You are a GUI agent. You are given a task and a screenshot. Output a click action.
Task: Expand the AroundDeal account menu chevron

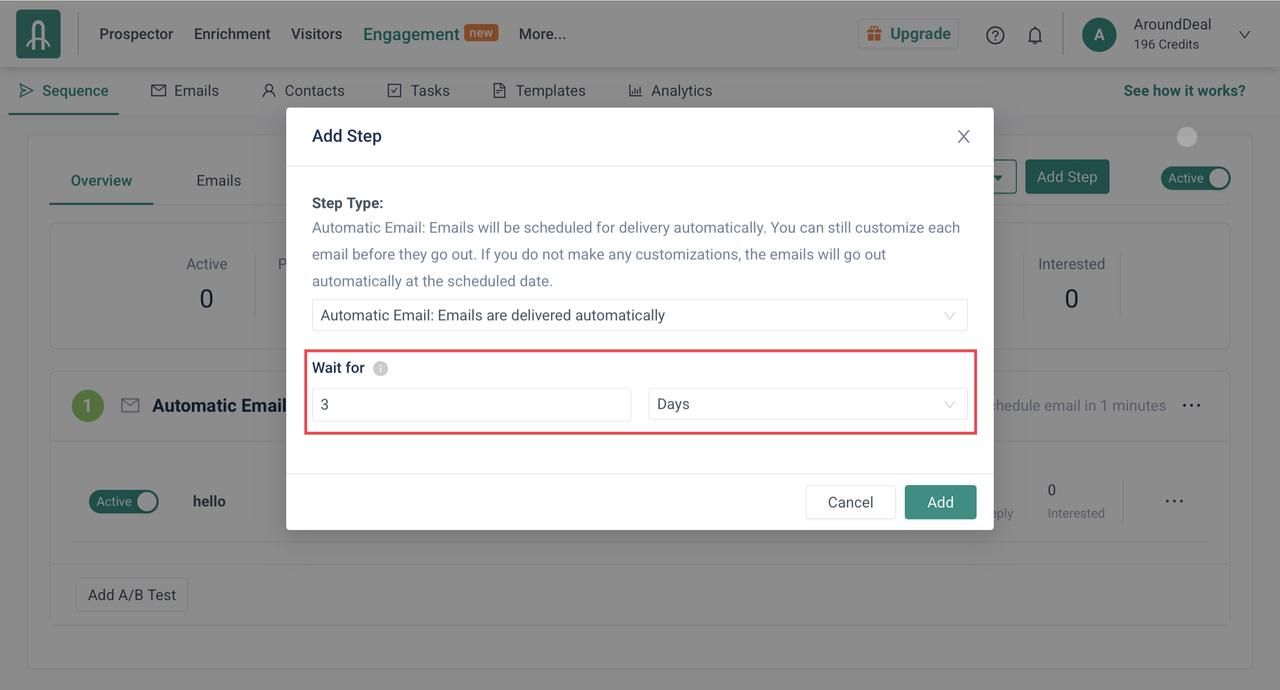(1244, 35)
